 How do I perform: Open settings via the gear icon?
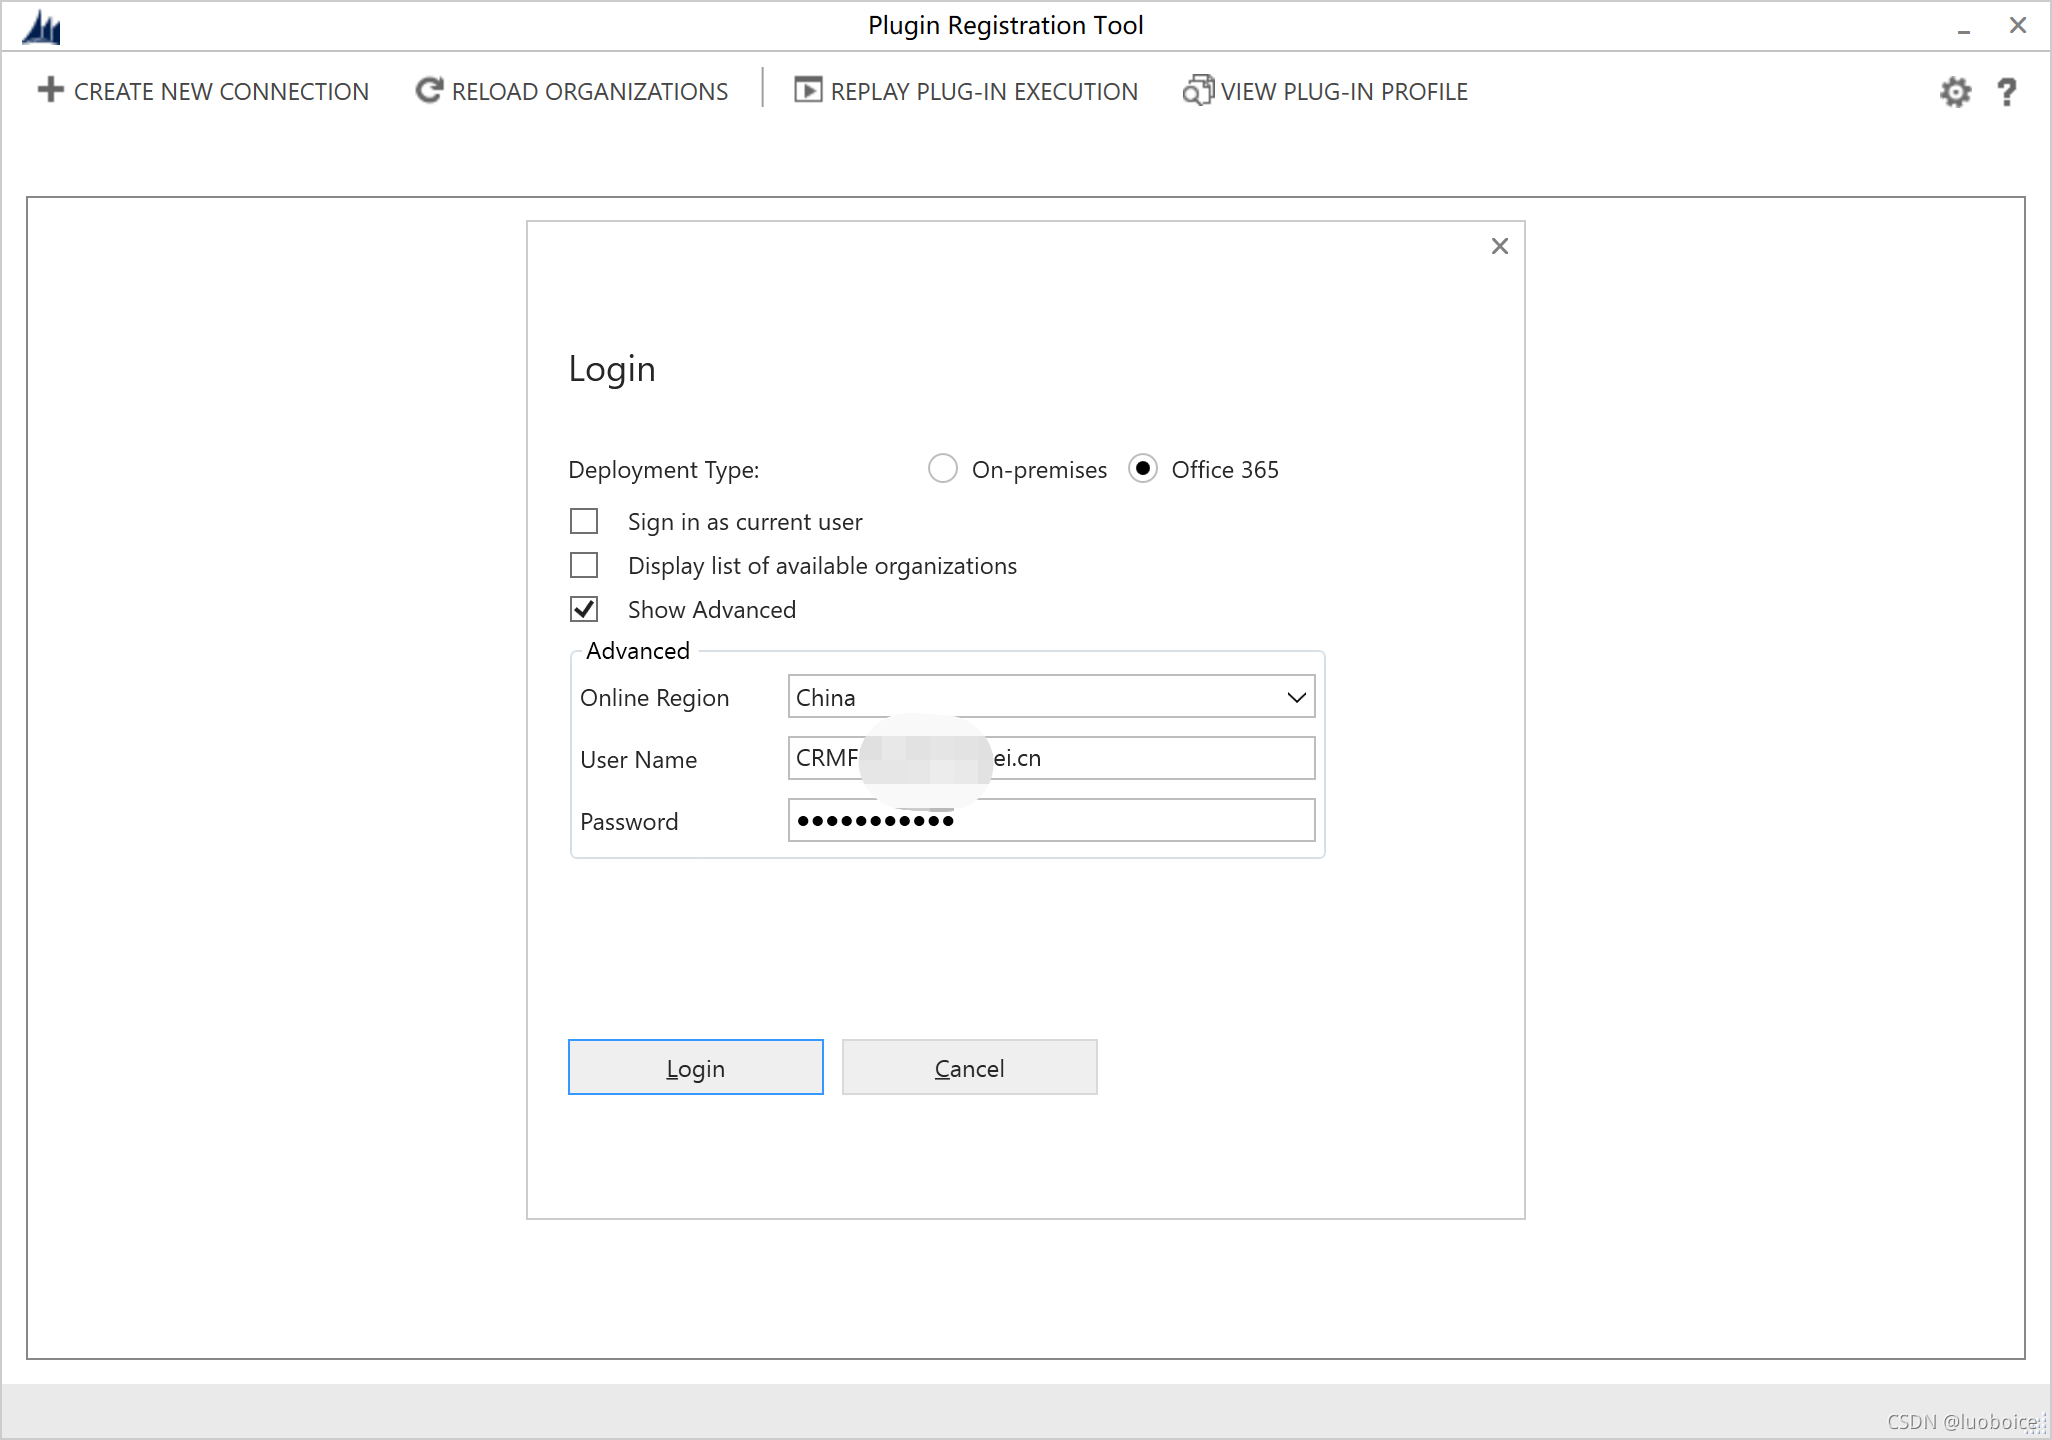click(1955, 92)
